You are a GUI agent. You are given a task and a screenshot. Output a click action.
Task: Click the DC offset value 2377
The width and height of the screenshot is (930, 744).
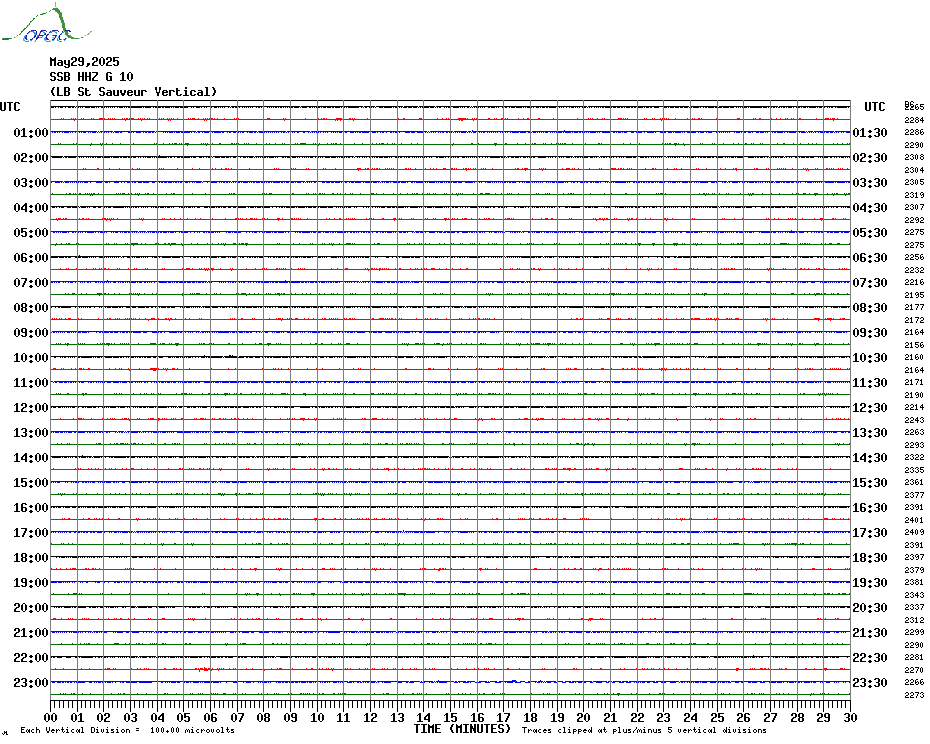coord(914,495)
